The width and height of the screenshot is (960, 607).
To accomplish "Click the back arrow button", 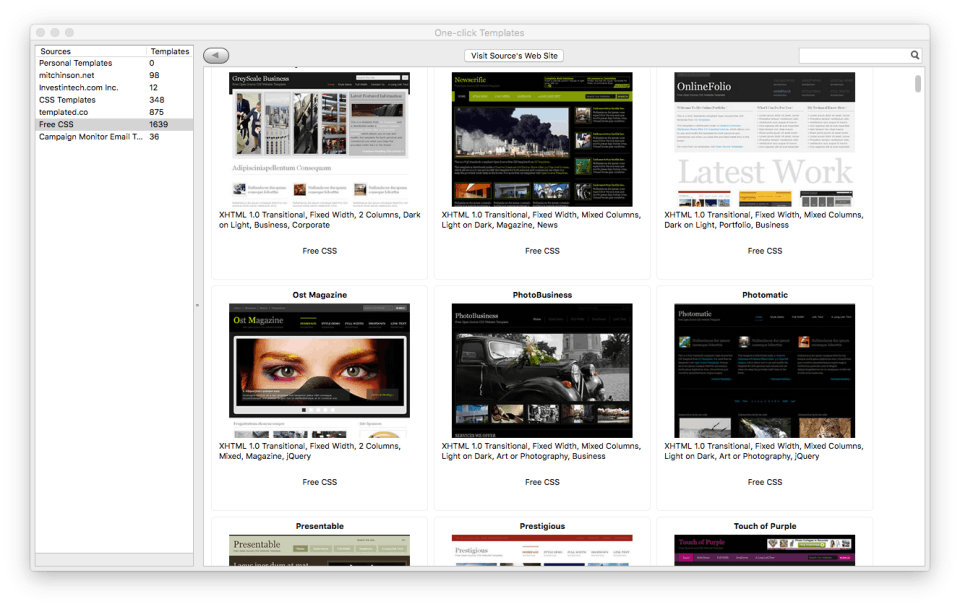I will [216, 56].
